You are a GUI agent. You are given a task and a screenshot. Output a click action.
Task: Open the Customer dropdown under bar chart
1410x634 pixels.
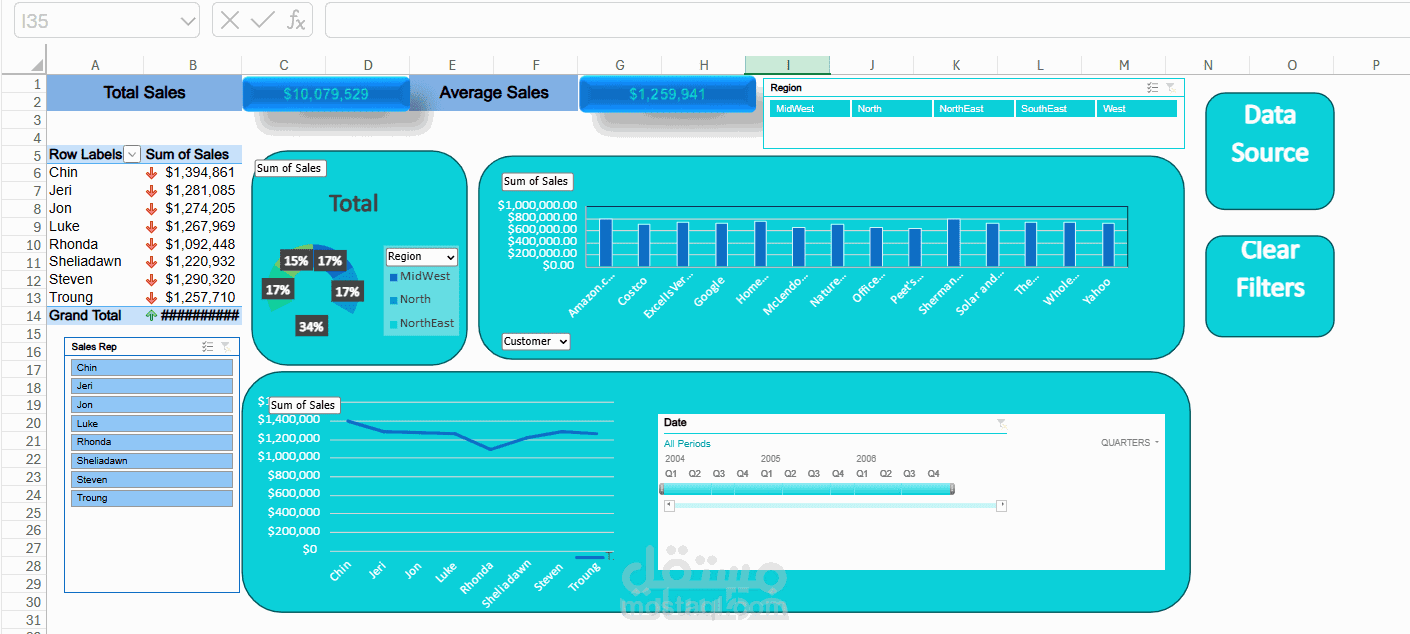coord(536,342)
